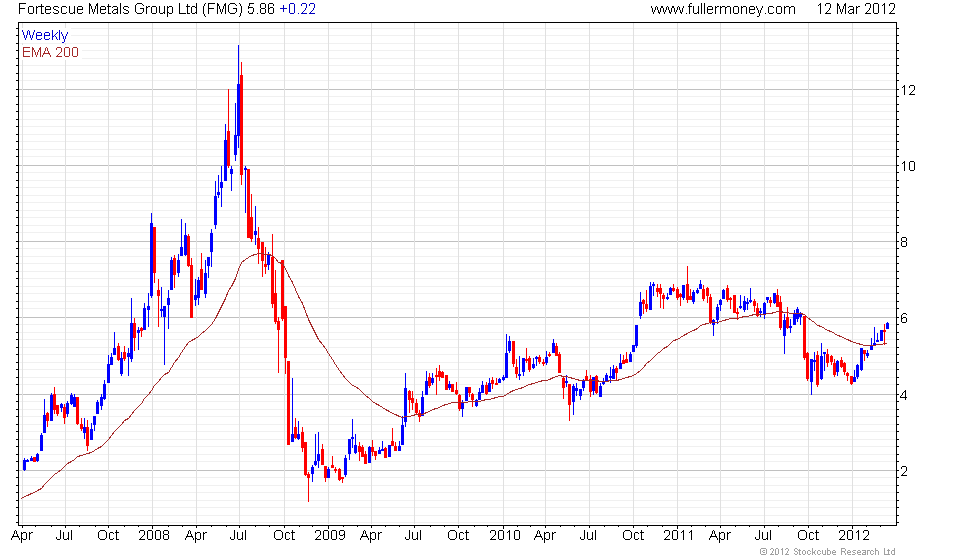Click the 12 Mar 2012 date
980x560 pixels.
pyautogui.click(x=856, y=9)
